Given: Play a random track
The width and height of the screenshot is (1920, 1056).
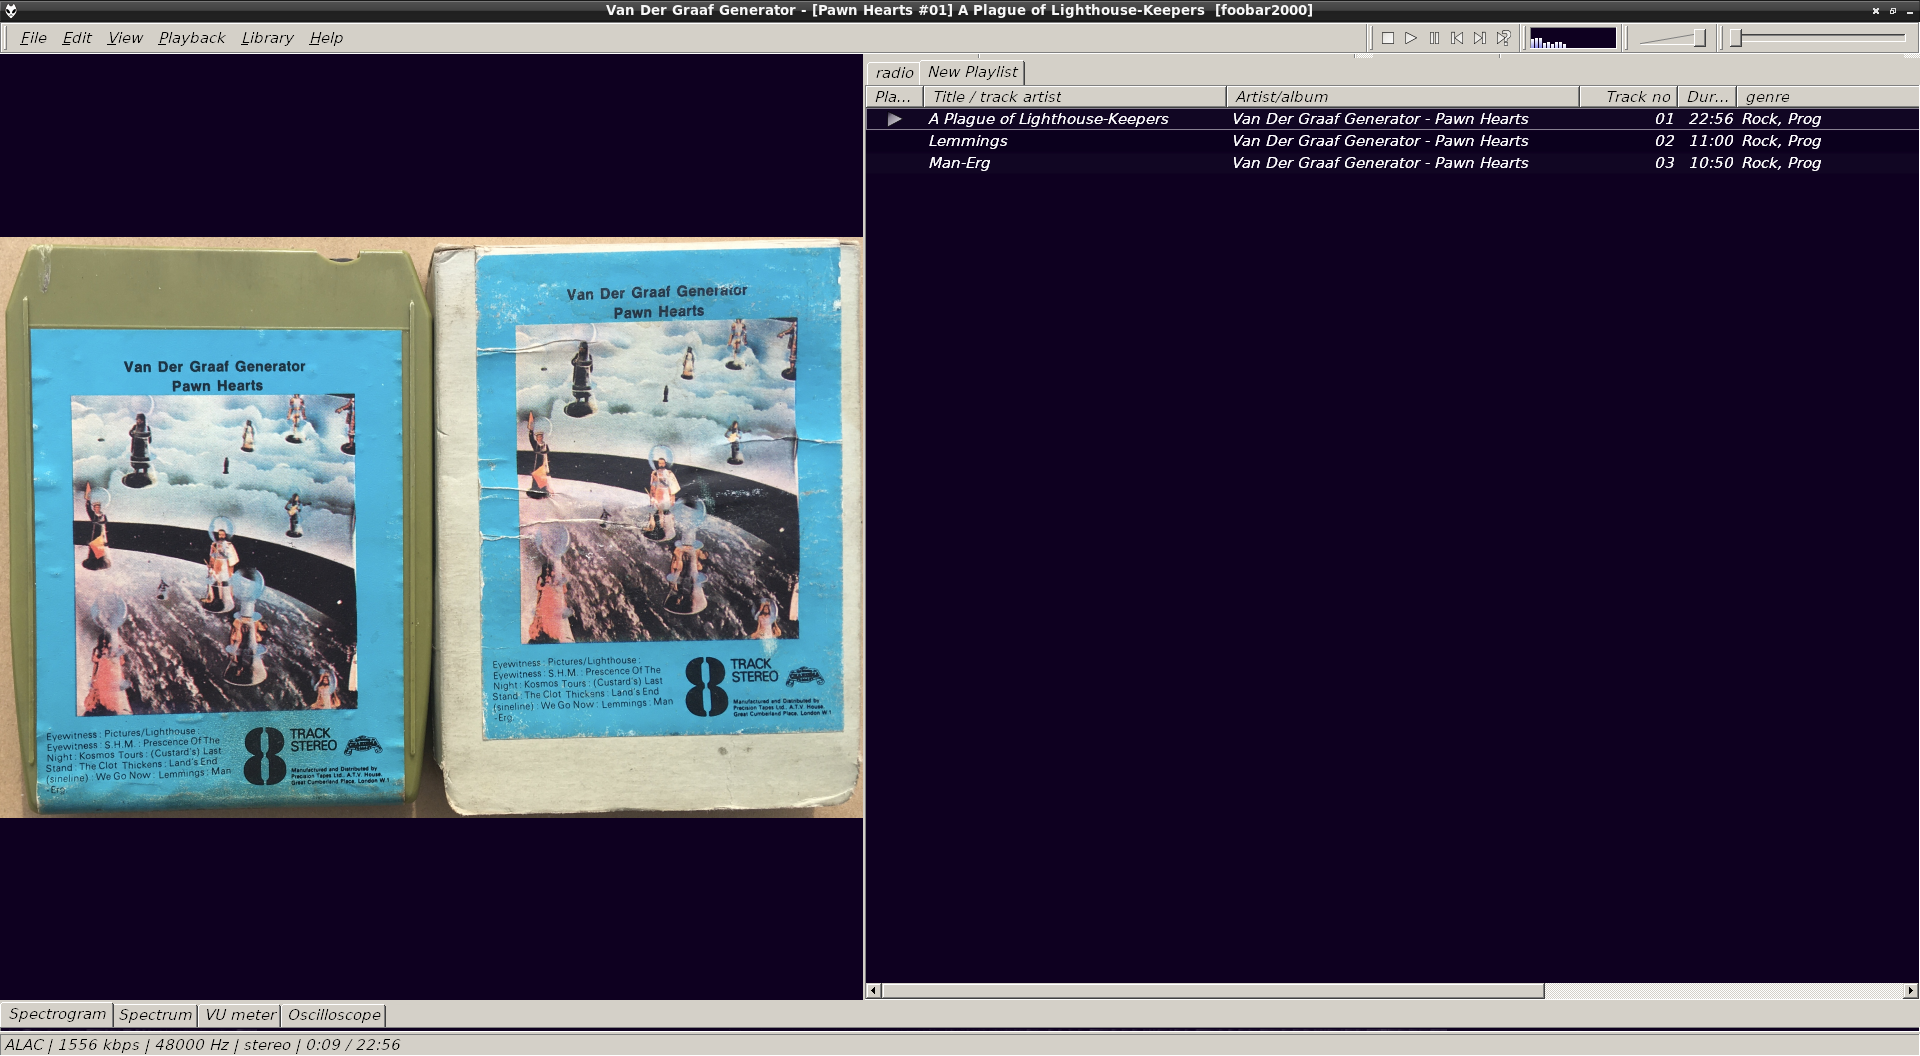Looking at the screenshot, I should pyautogui.click(x=1503, y=38).
